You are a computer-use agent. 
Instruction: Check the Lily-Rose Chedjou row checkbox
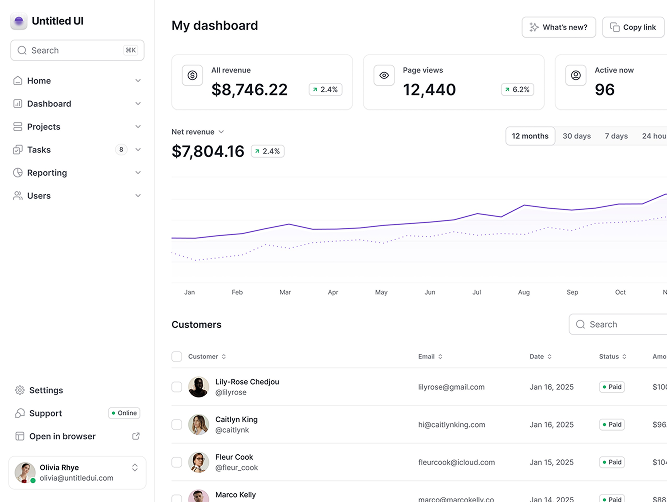point(177,387)
